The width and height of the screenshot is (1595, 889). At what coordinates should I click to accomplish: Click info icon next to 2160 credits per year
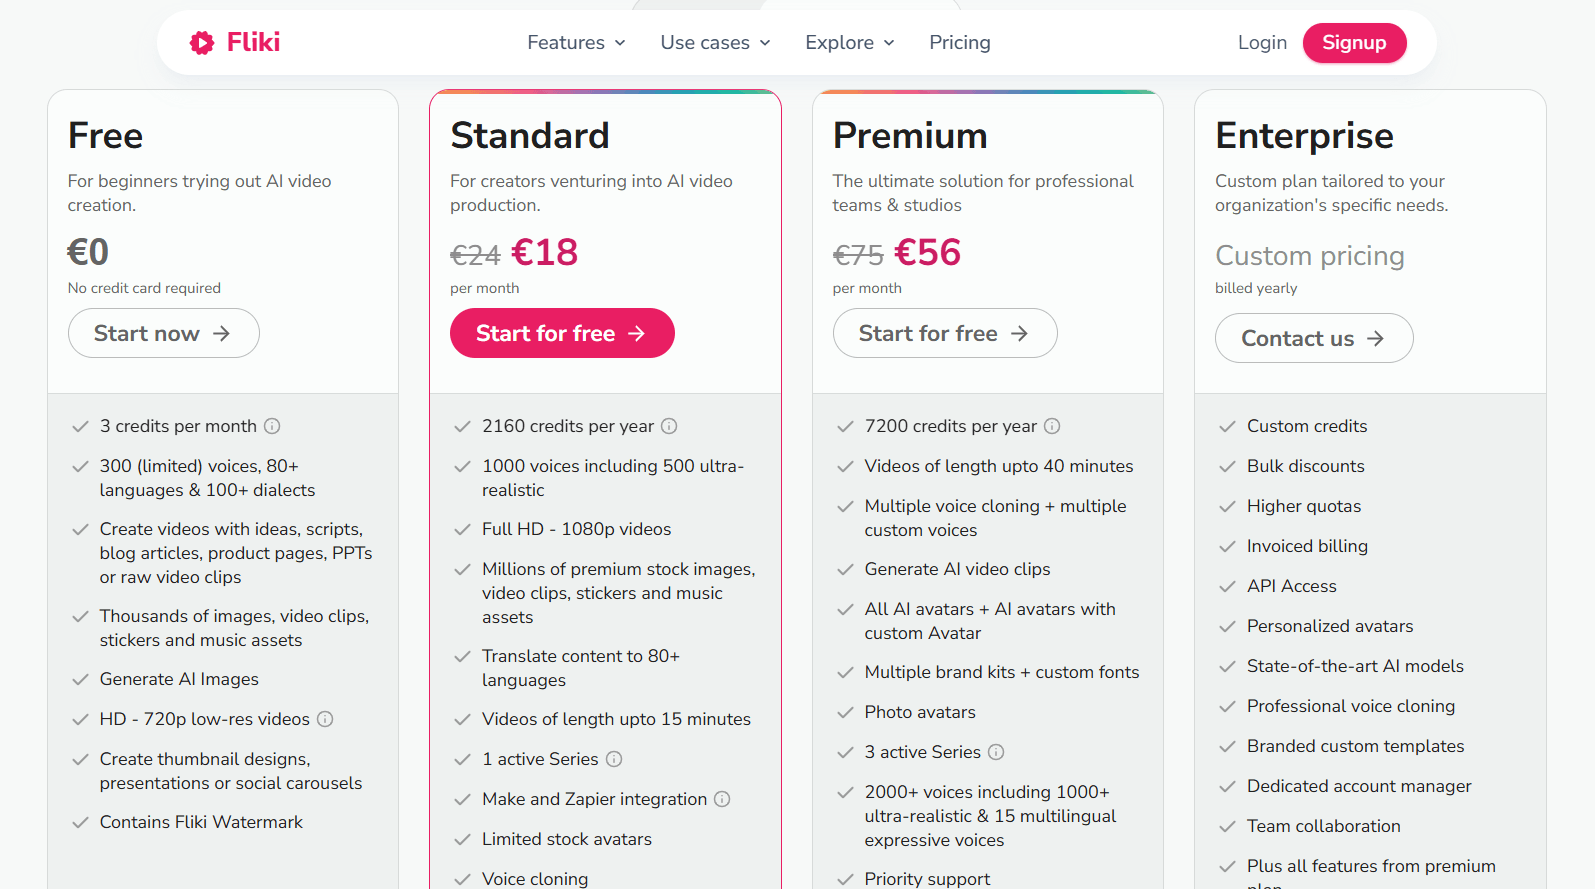click(x=669, y=426)
